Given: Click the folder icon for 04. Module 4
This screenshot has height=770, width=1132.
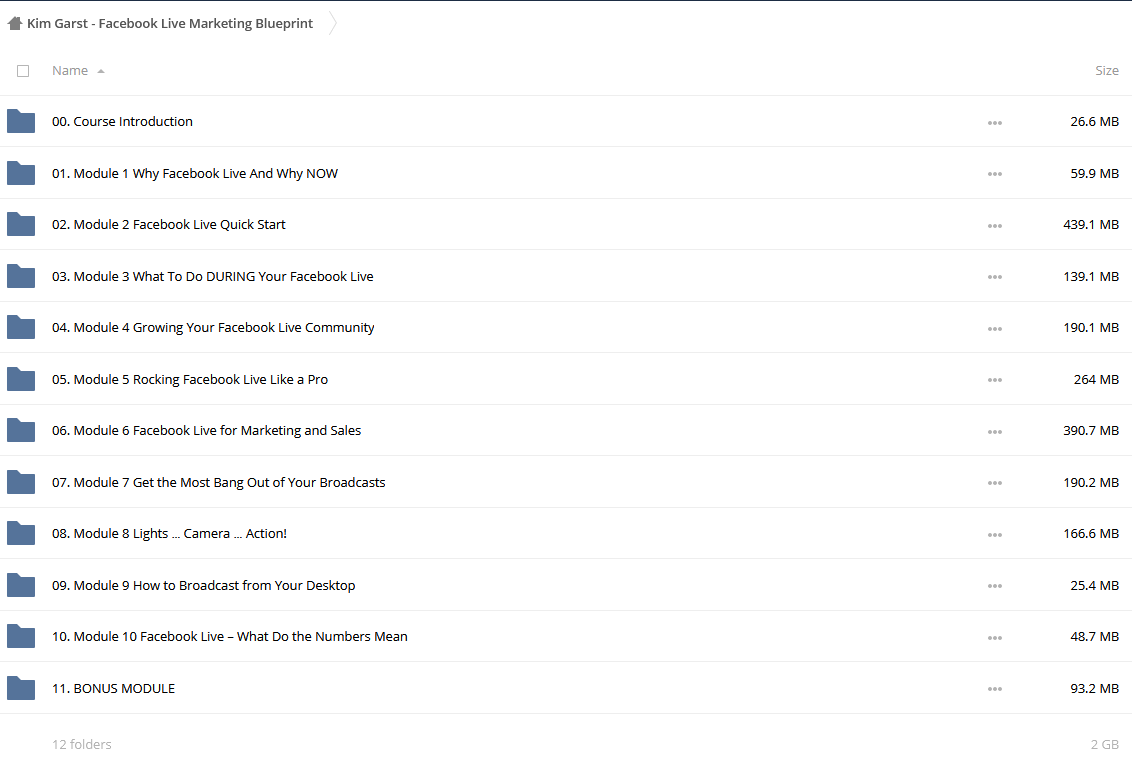Looking at the screenshot, I should [21, 328].
